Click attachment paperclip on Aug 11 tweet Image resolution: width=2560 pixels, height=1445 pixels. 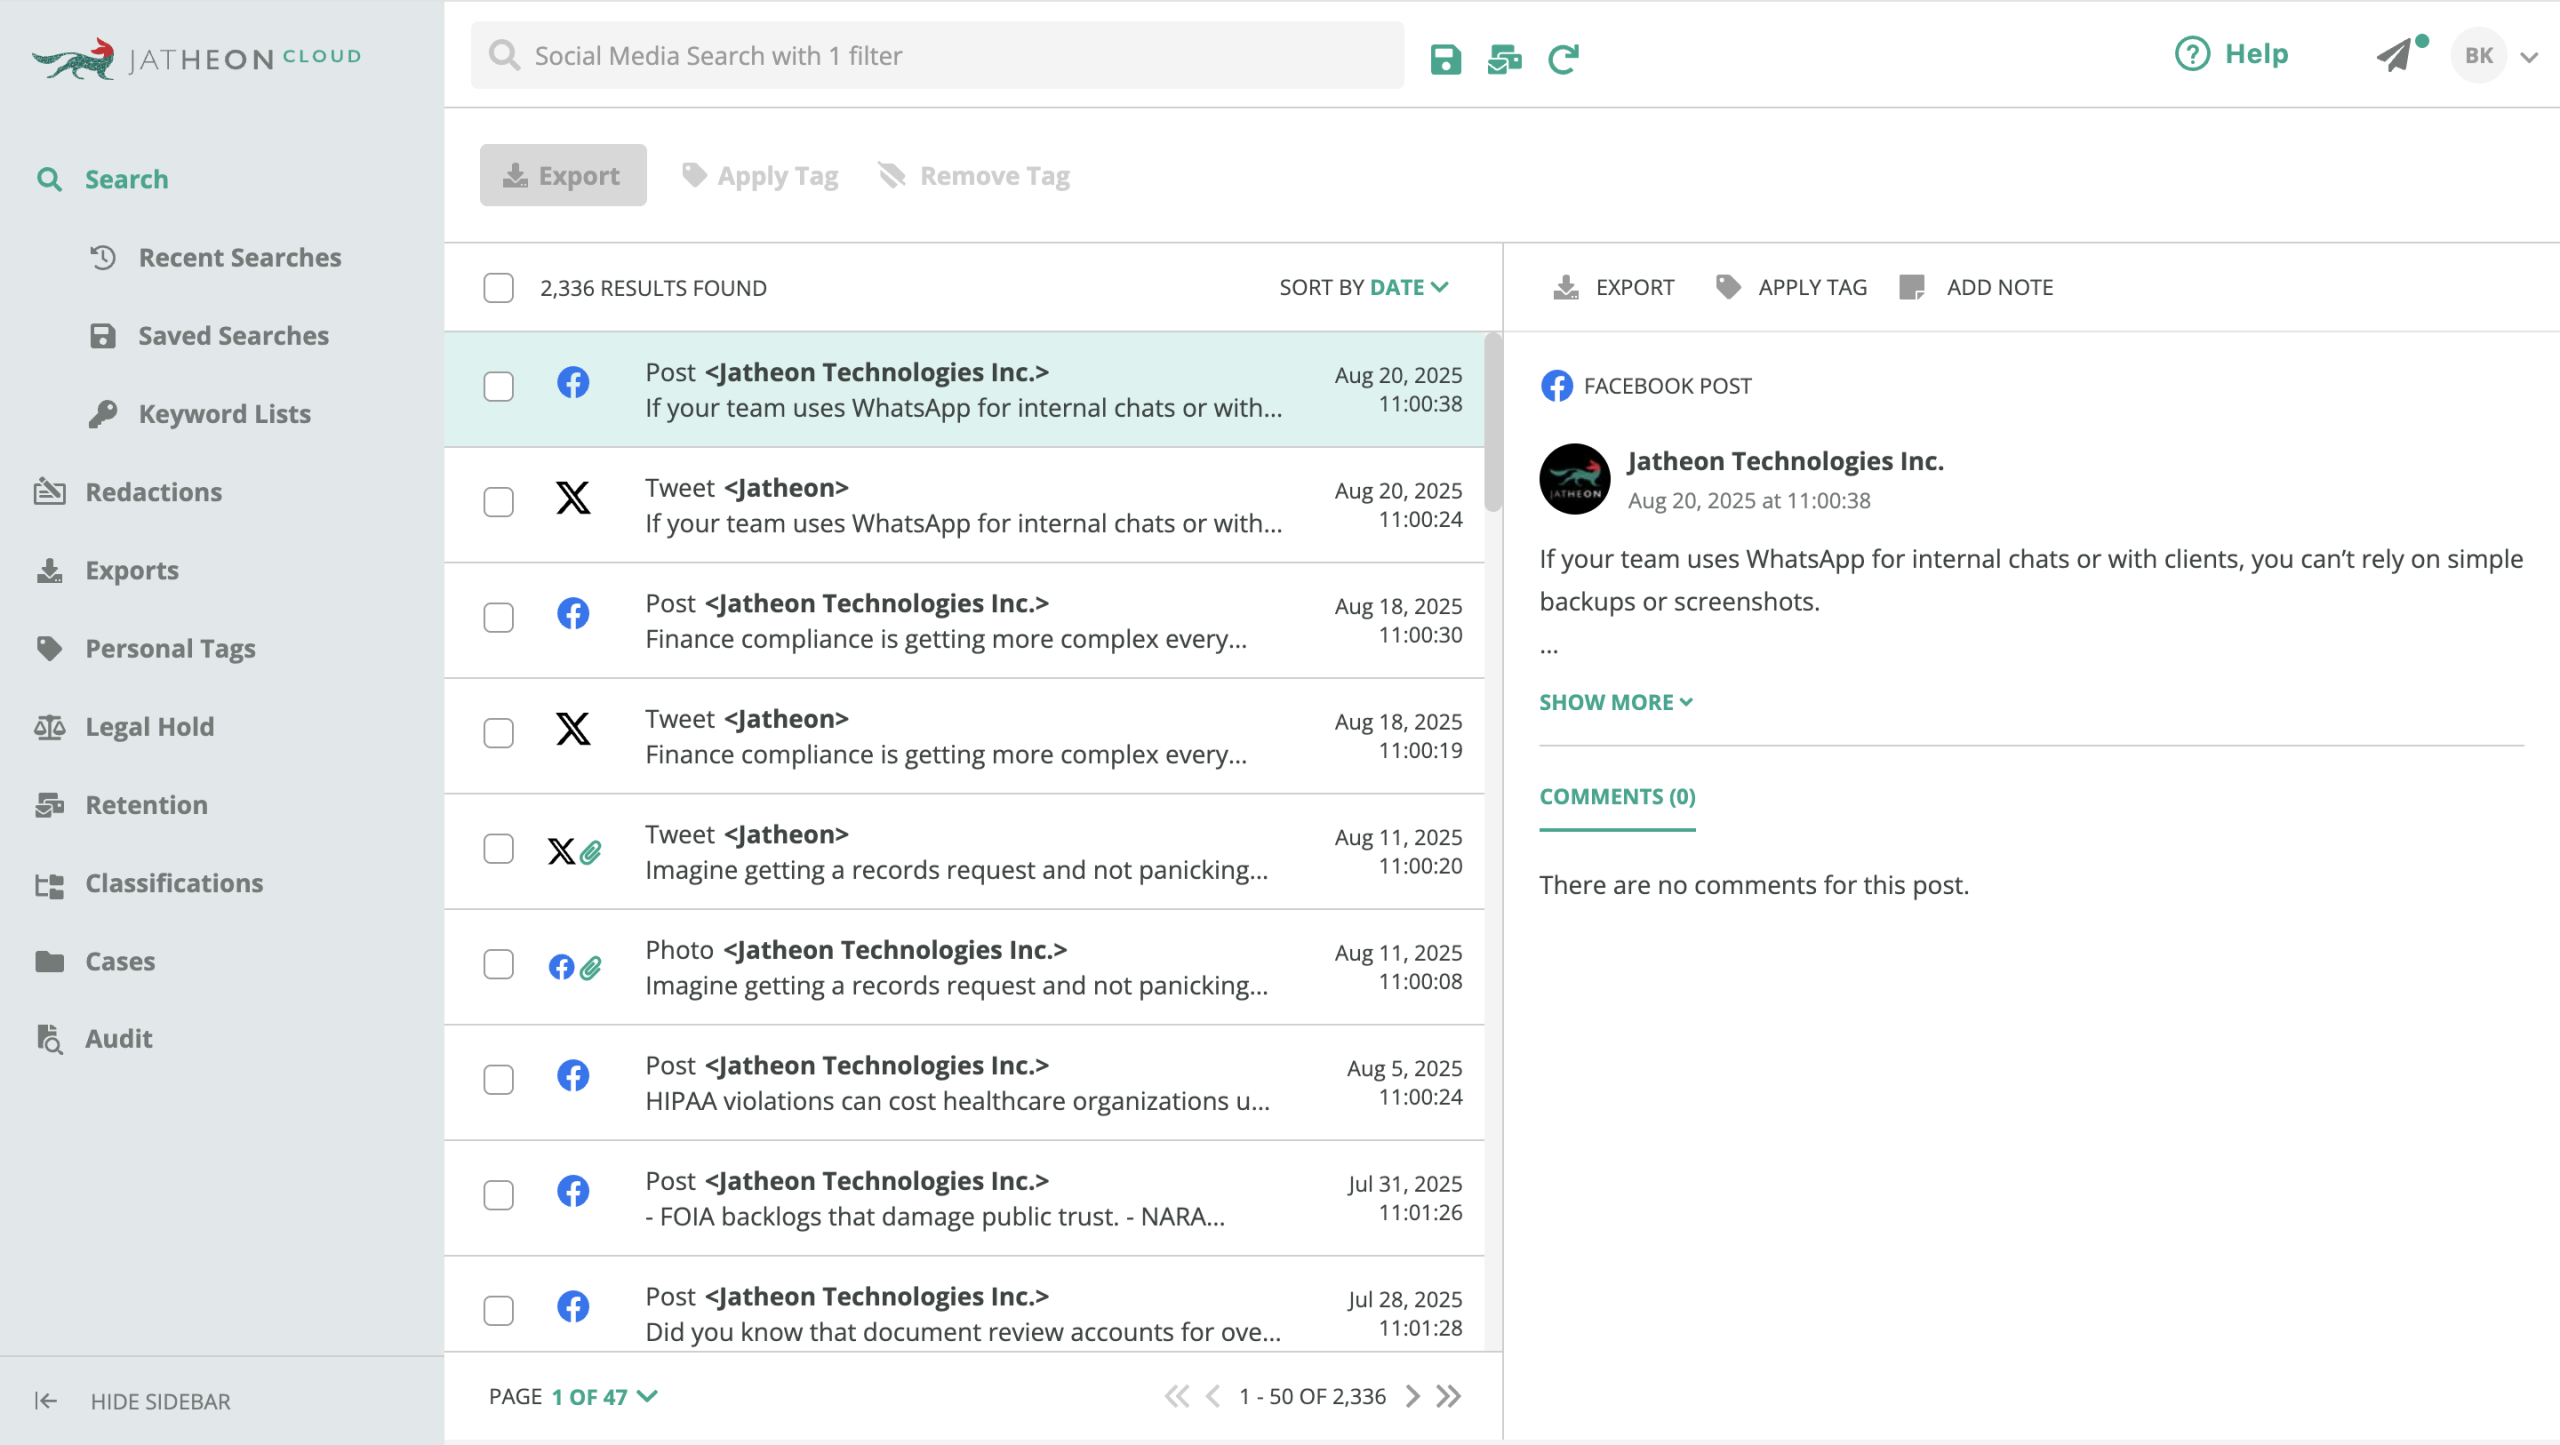tap(591, 852)
